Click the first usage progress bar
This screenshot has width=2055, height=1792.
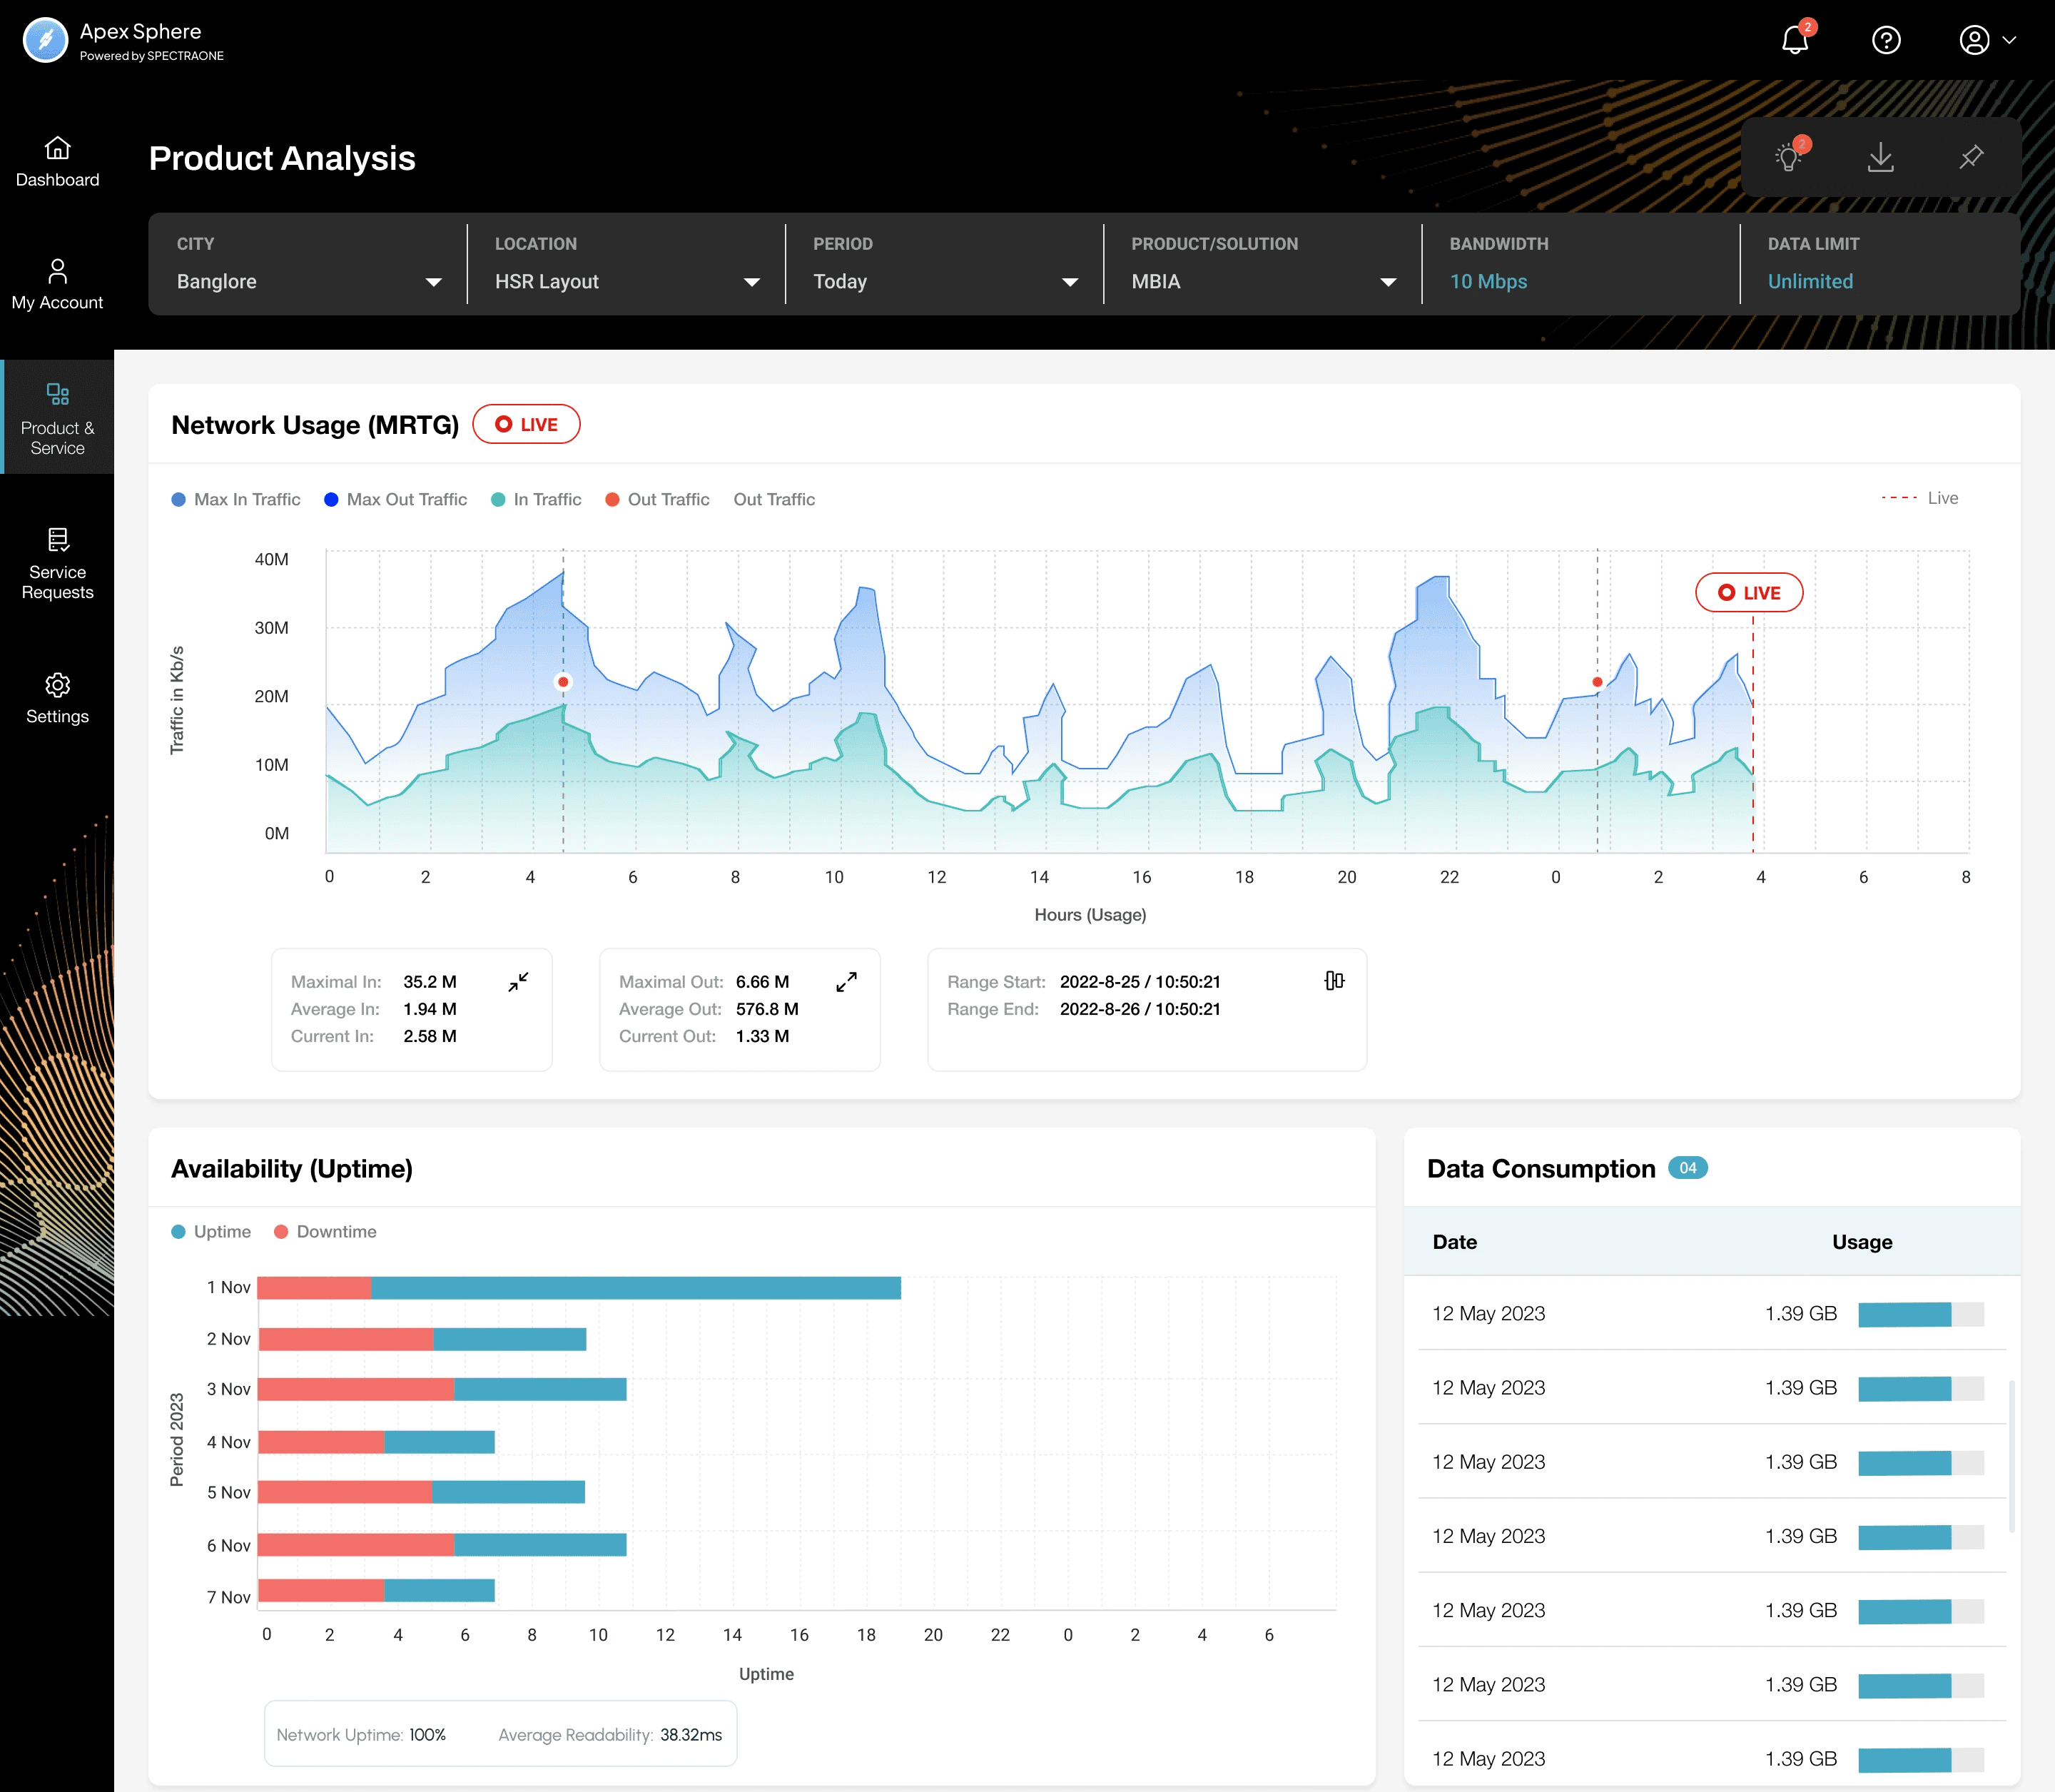(x=1921, y=1314)
